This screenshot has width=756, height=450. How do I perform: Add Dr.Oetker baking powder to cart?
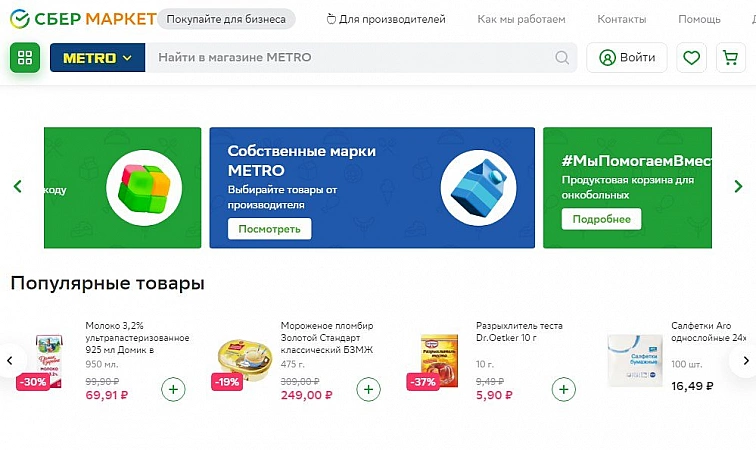(564, 389)
